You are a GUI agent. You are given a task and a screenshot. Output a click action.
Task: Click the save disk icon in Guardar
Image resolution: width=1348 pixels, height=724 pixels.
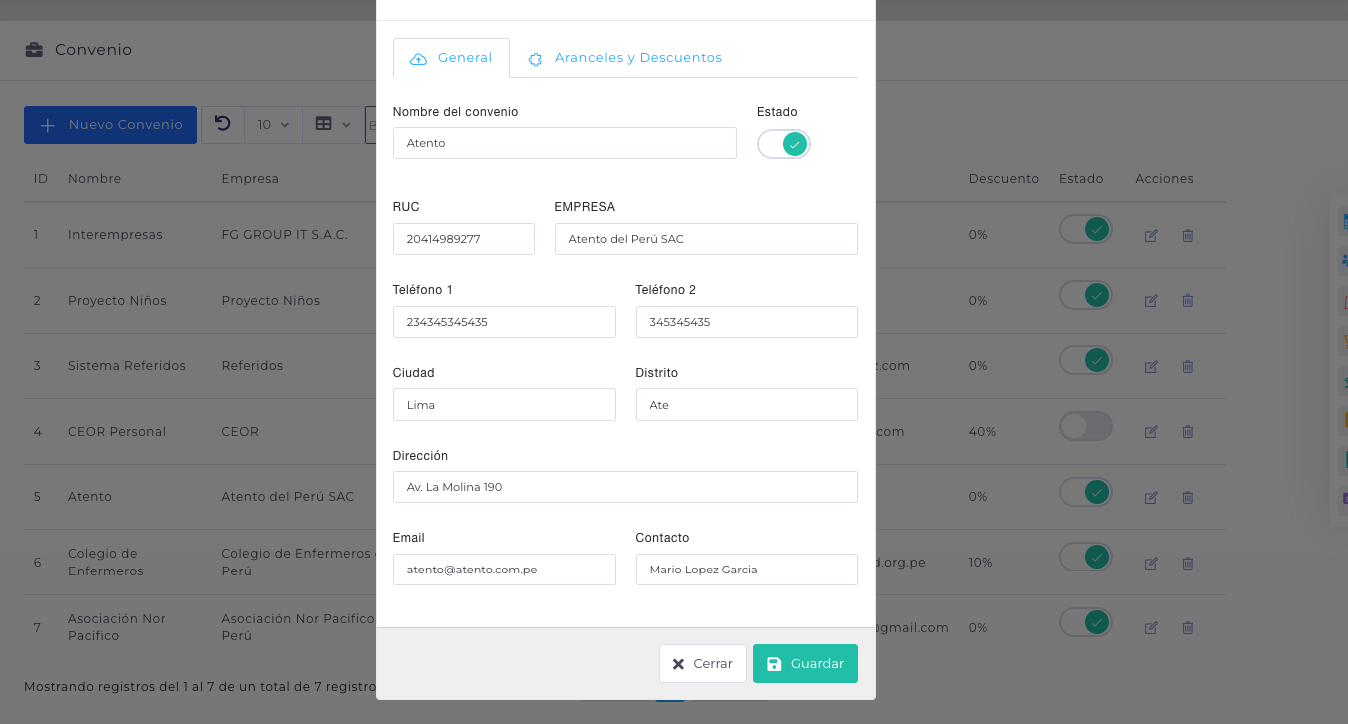[774, 664]
